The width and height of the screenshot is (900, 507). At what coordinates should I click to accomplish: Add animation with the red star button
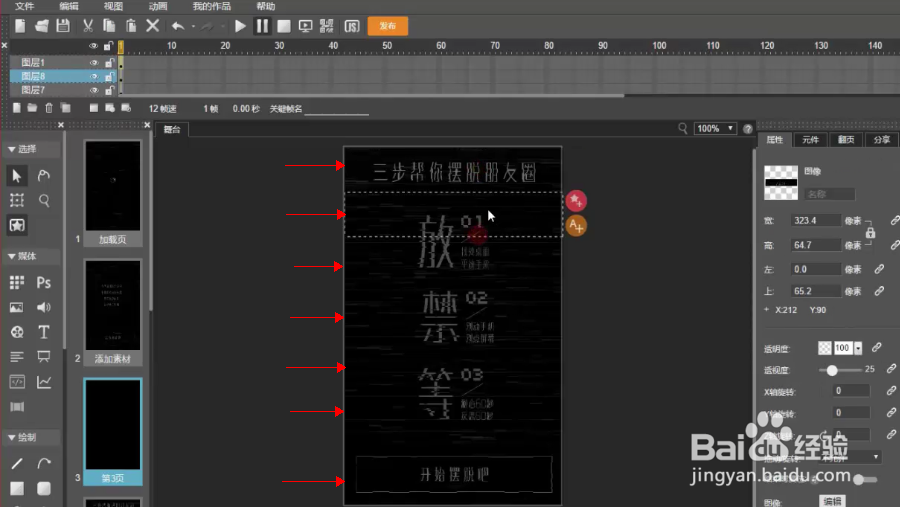tap(576, 200)
